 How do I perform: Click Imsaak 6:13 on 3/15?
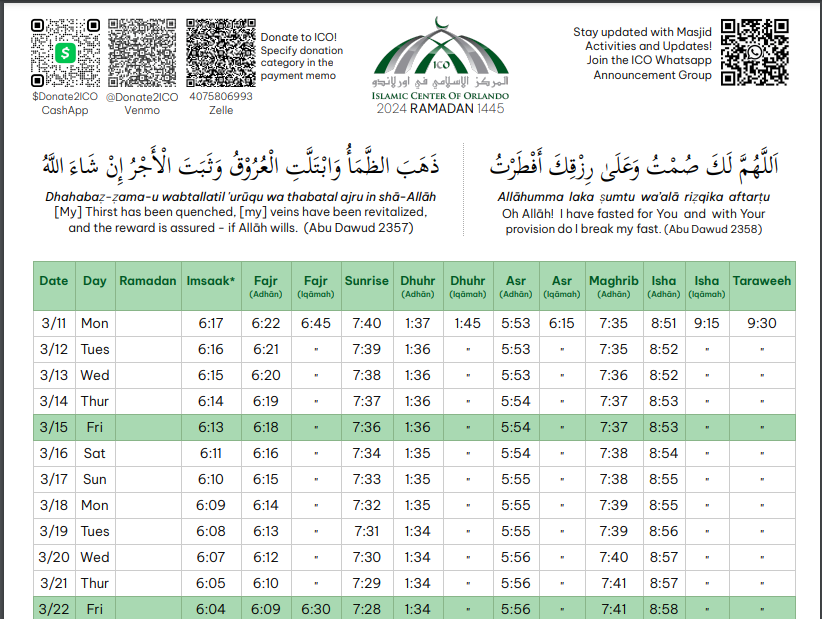(211, 428)
